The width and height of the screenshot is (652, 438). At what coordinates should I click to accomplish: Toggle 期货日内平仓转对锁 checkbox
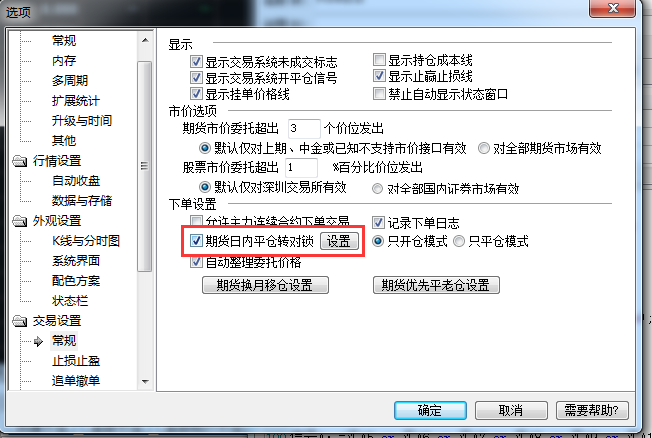[196, 240]
